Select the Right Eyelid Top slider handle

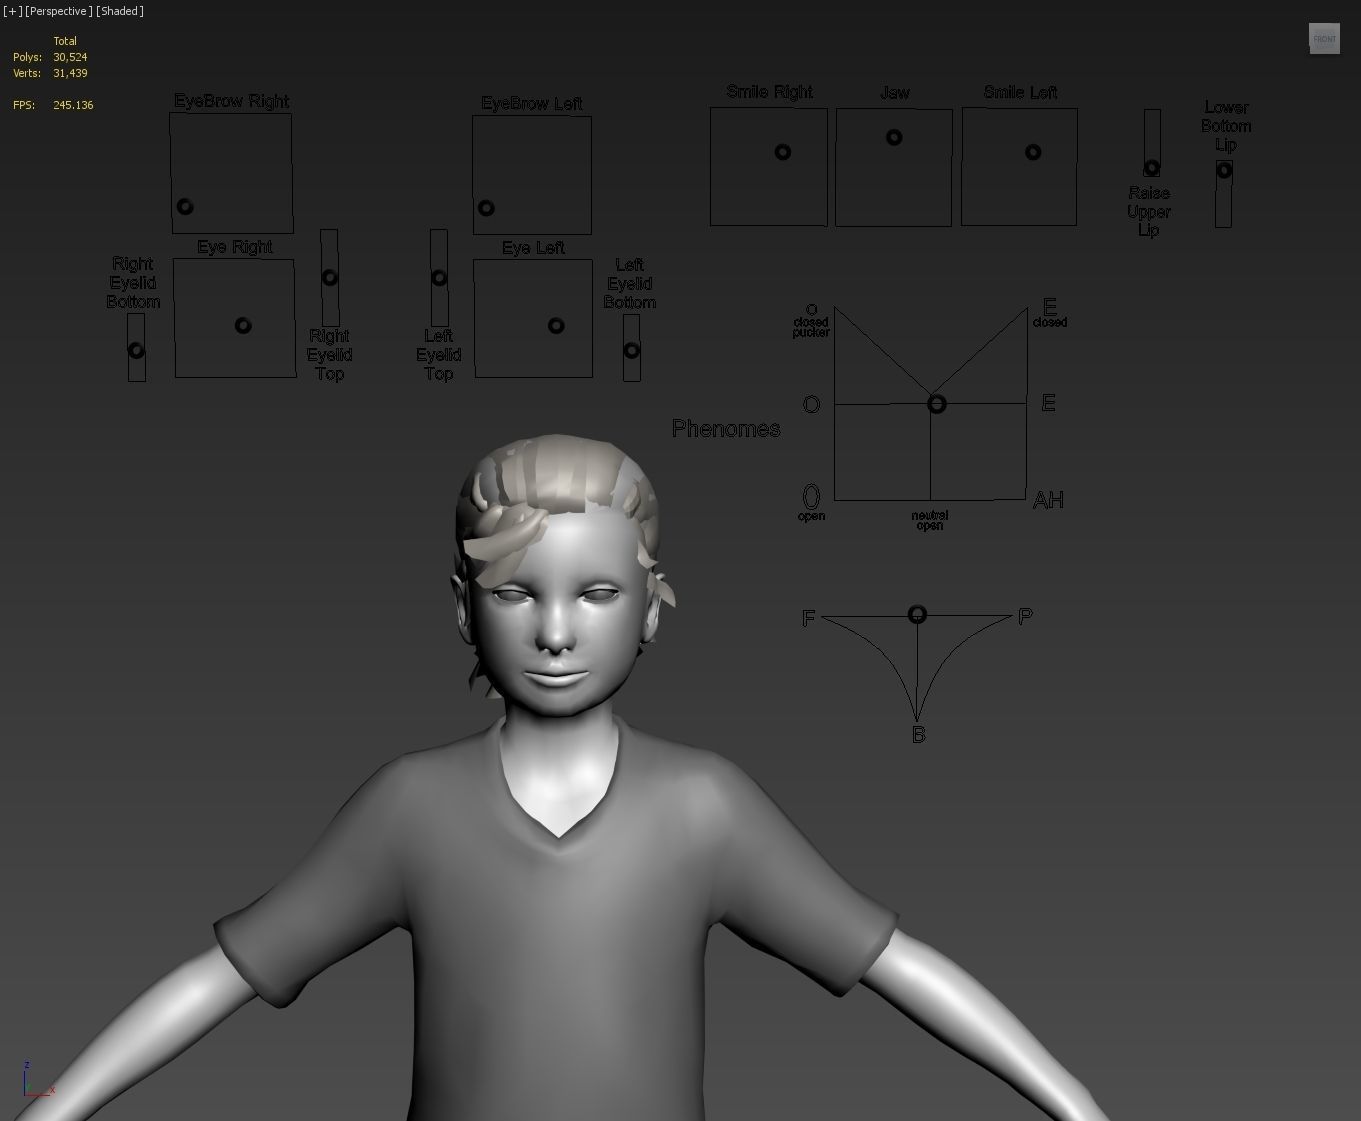pos(330,277)
